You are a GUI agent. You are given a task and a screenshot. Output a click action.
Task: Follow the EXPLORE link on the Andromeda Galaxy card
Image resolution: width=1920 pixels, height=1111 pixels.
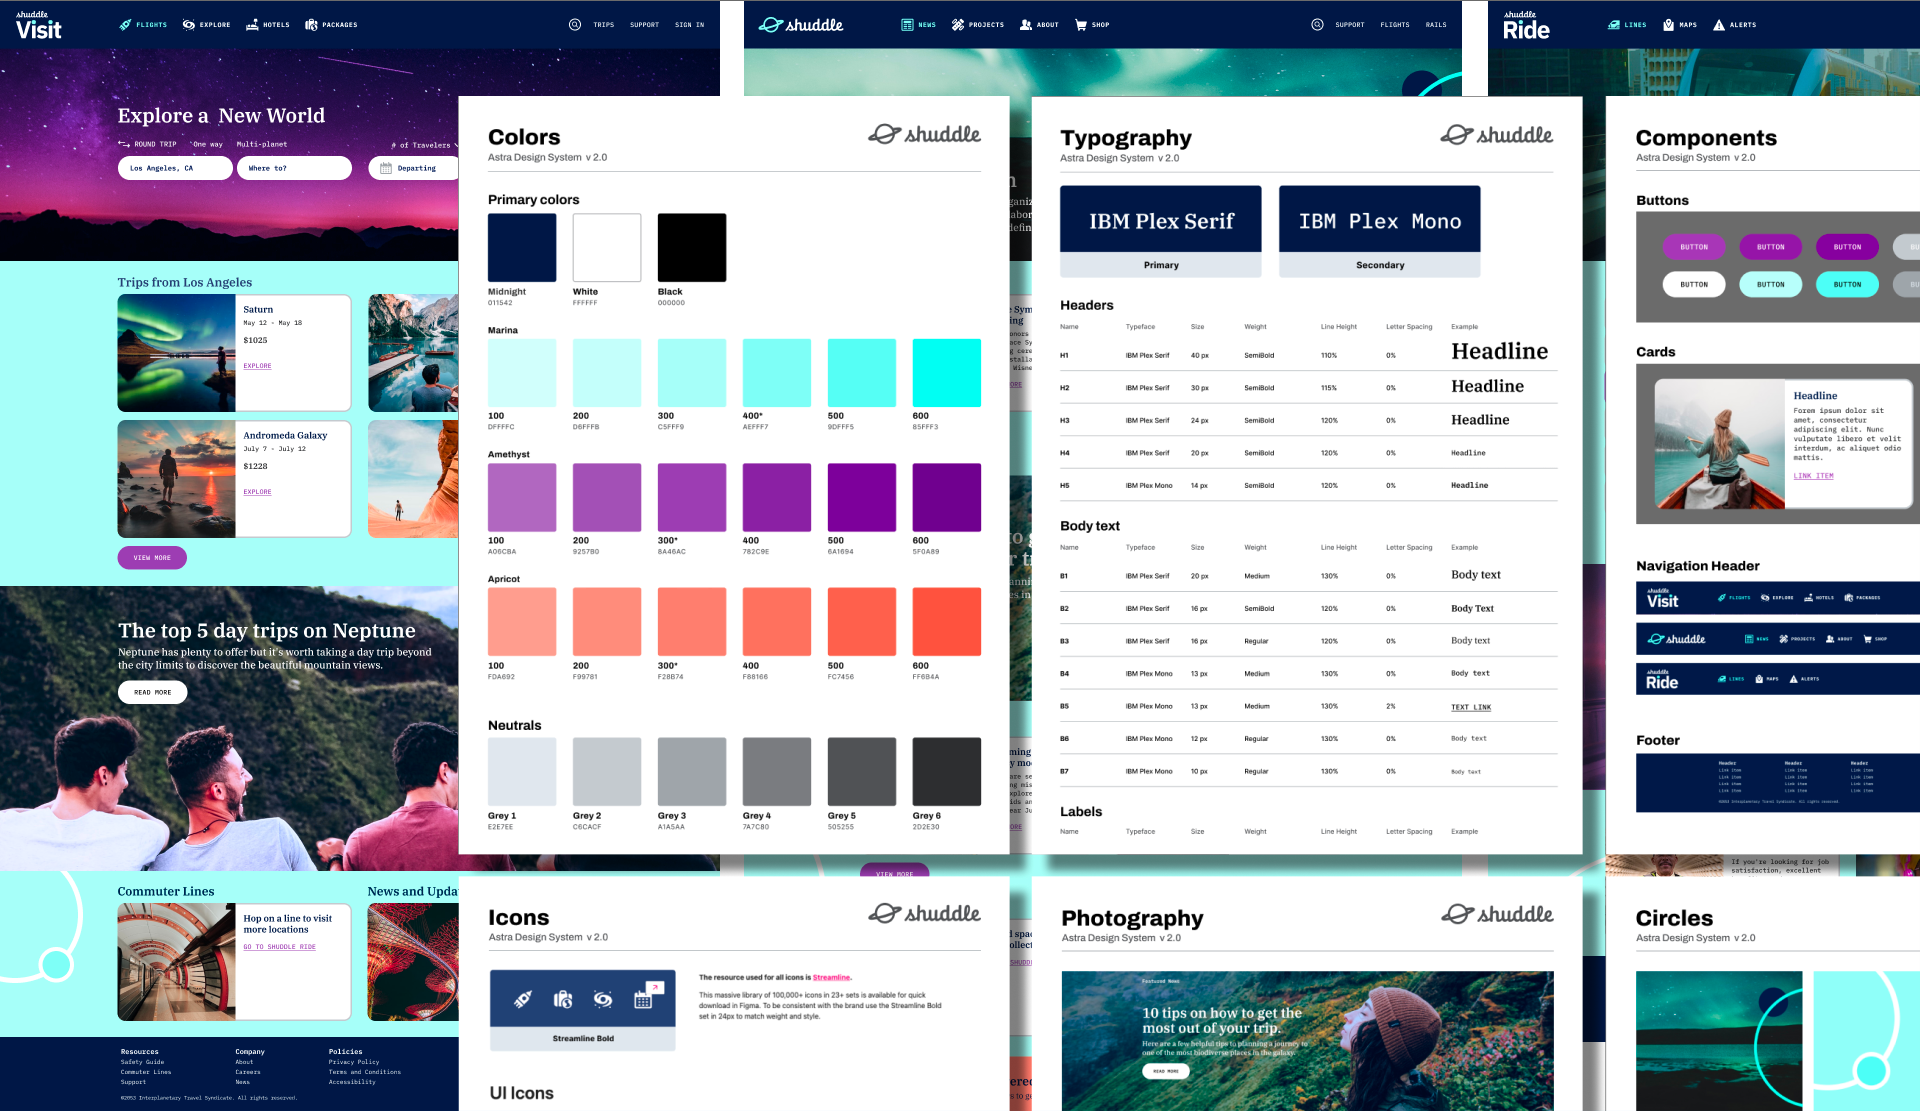click(x=257, y=492)
